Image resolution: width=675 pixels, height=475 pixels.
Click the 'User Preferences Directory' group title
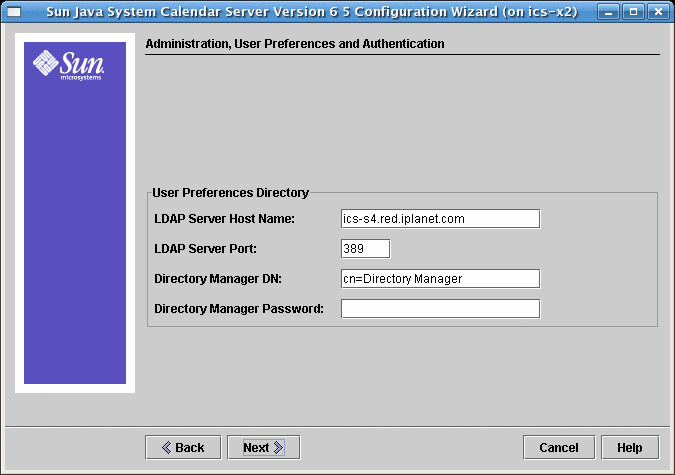click(x=230, y=193)
